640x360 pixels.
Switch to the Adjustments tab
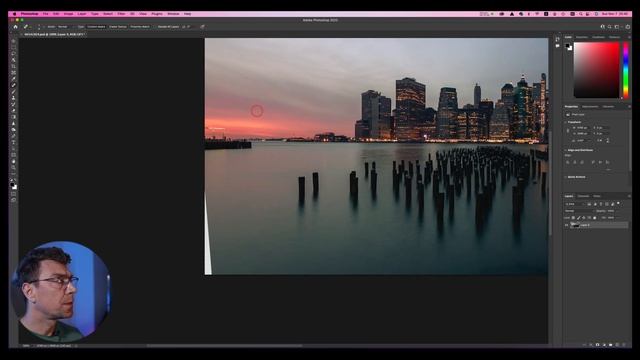590,107
